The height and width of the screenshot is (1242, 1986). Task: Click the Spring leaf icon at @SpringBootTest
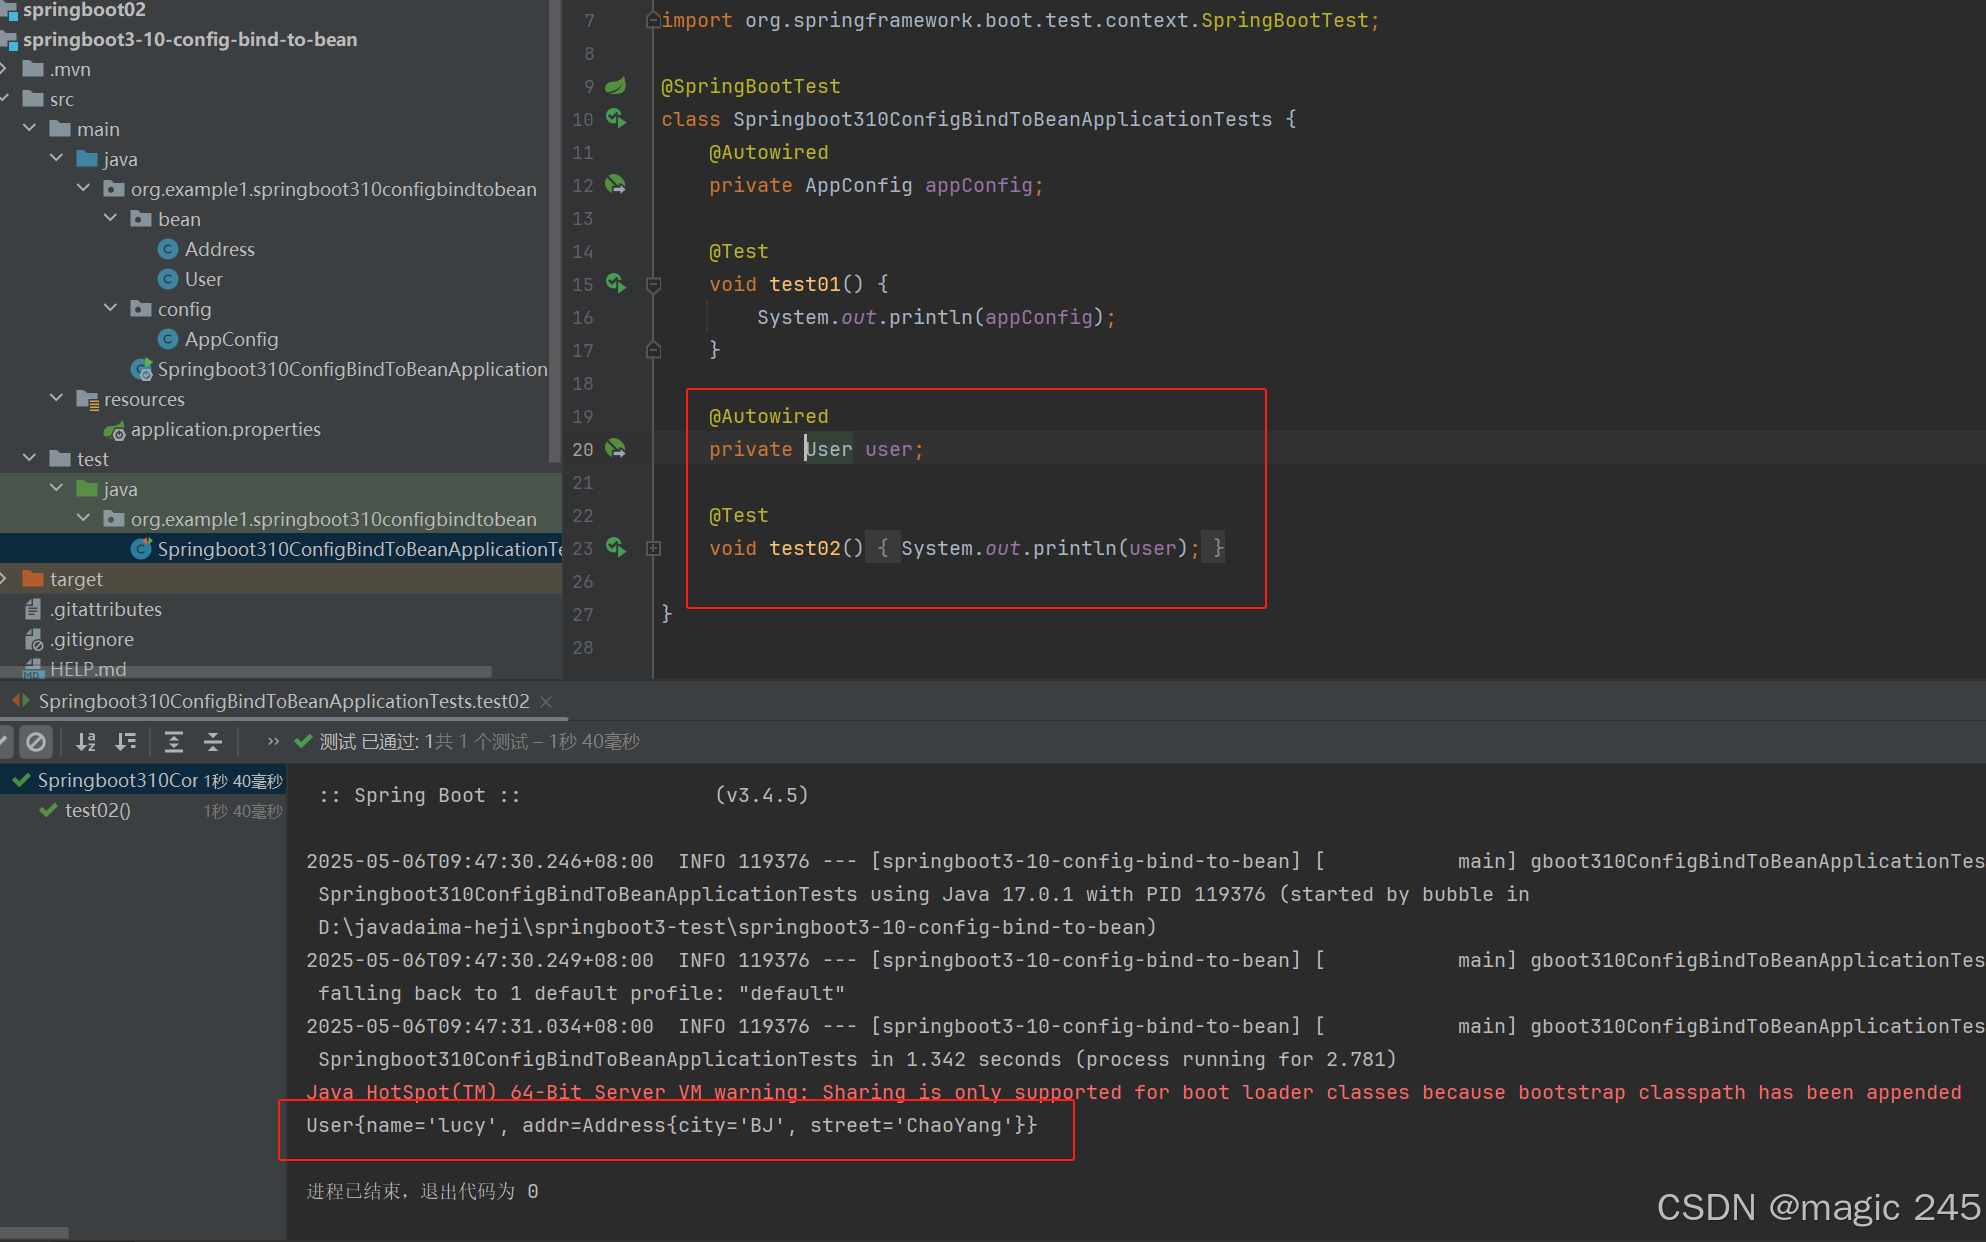pos(616,86)
